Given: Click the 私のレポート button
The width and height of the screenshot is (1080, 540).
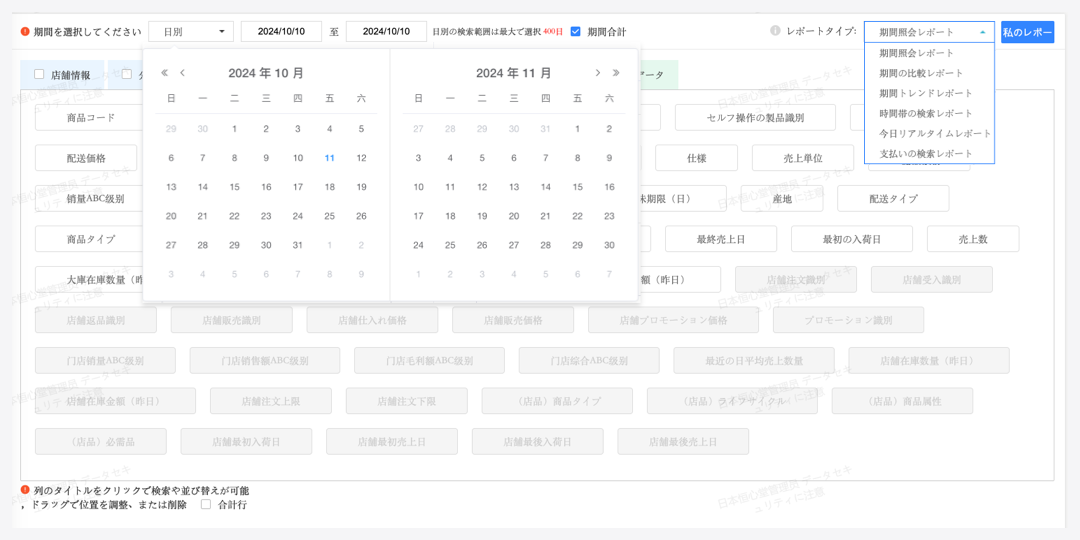Looking at the screenshot, I should click(x=1027, y=32).
